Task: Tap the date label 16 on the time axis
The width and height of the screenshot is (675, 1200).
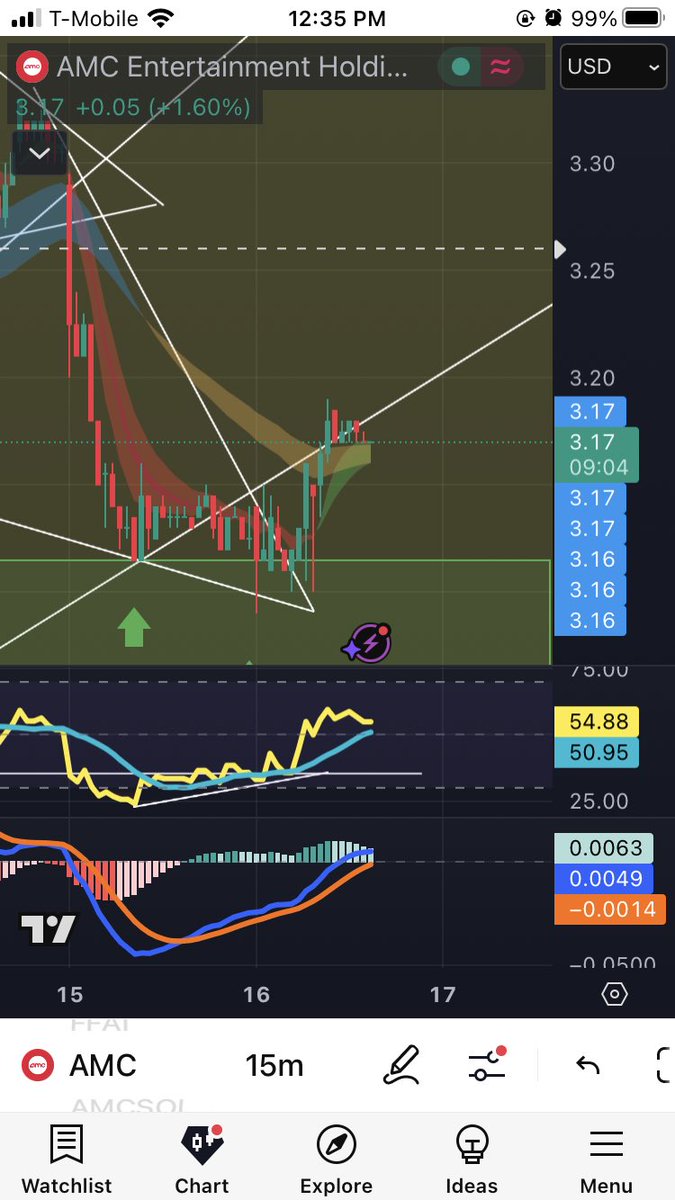Action: (256, 994)
